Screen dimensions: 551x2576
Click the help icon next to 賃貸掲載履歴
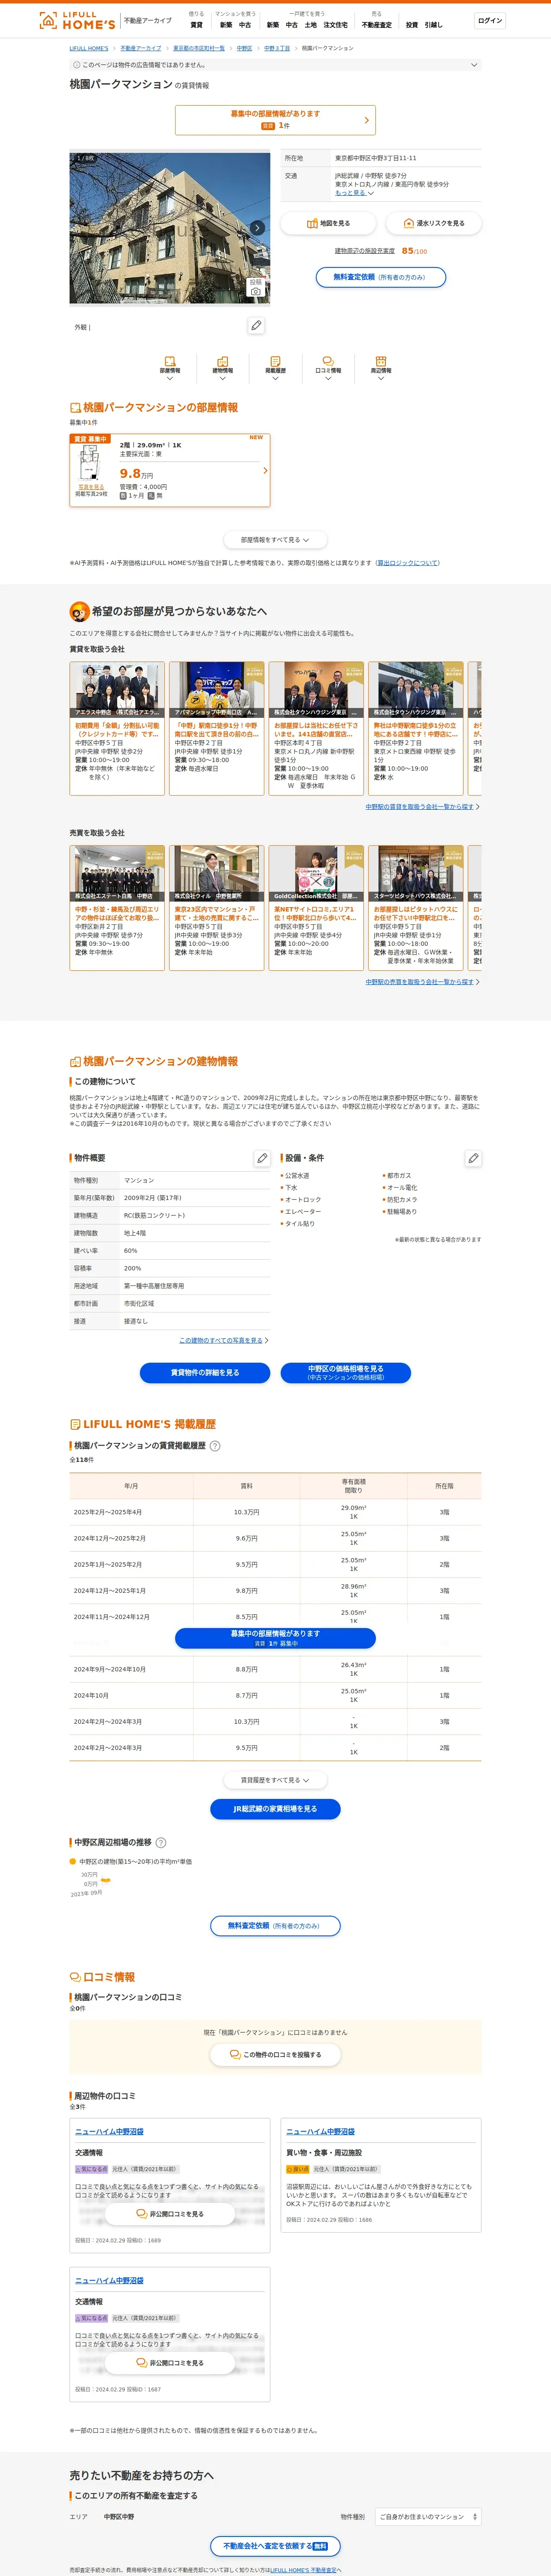click(215, 1446)
